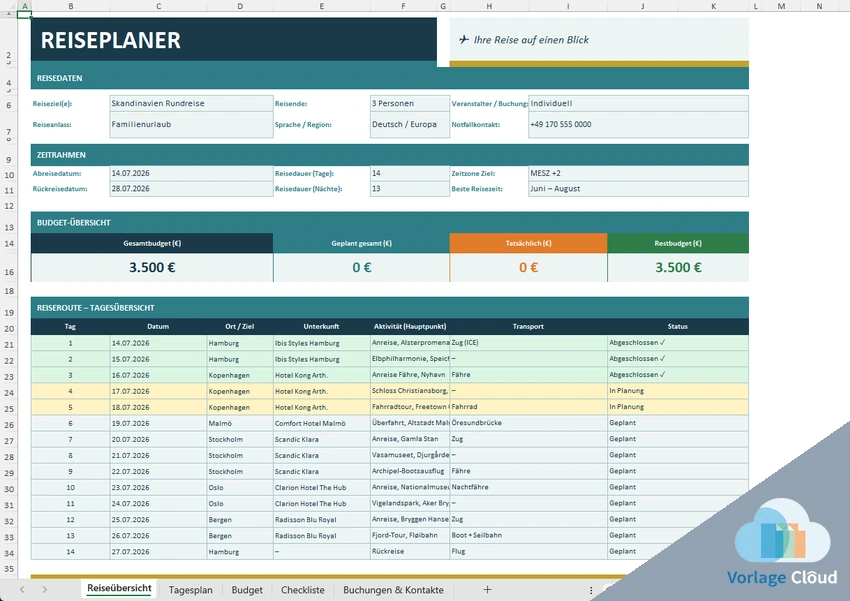Click the 'Status' table header
The height and width of the screenshot is (601, 850).
point(678,326)
